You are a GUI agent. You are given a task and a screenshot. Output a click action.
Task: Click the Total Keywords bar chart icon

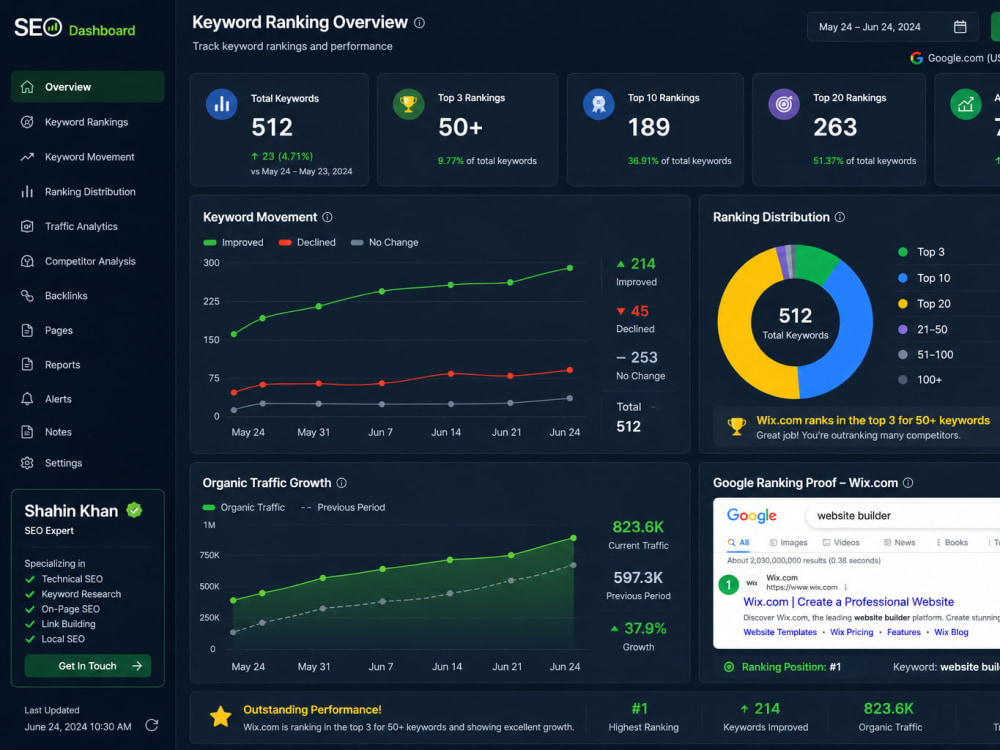(221, 104)
